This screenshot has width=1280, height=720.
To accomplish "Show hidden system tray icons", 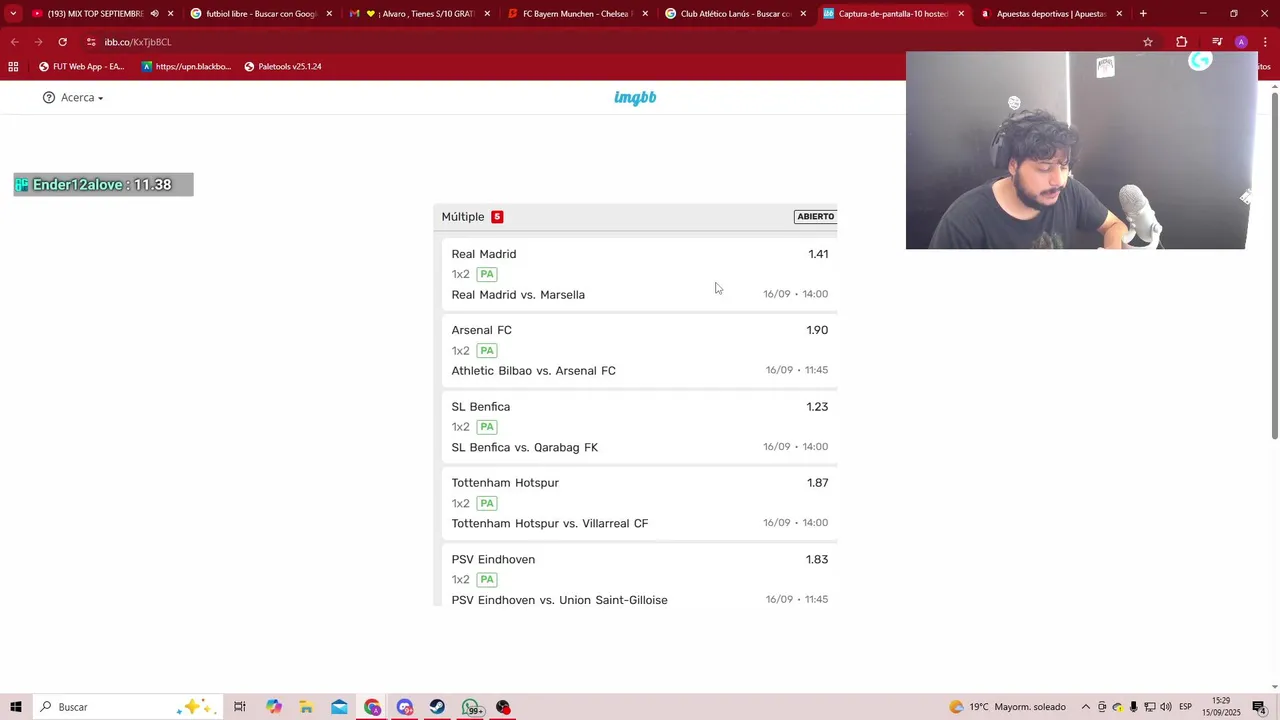I will pos(1086,707).
